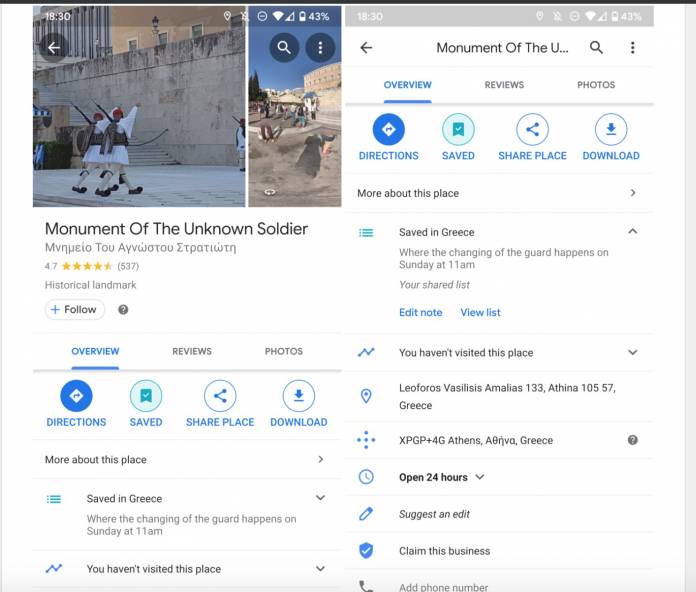Tap Share Place icon in right screen

point(532,130)
